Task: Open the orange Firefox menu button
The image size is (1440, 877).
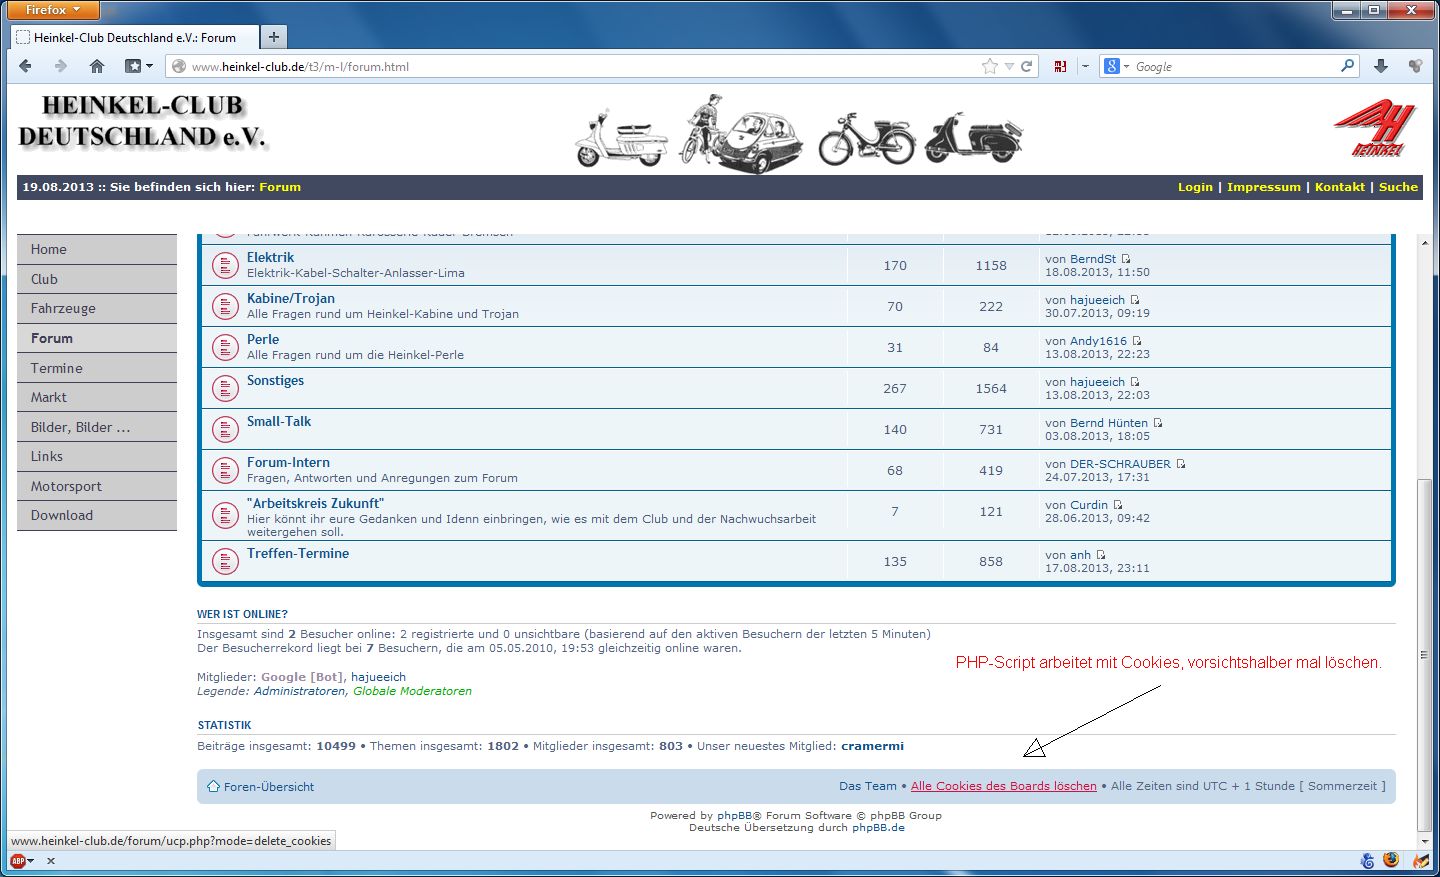Action: [53, 10]
